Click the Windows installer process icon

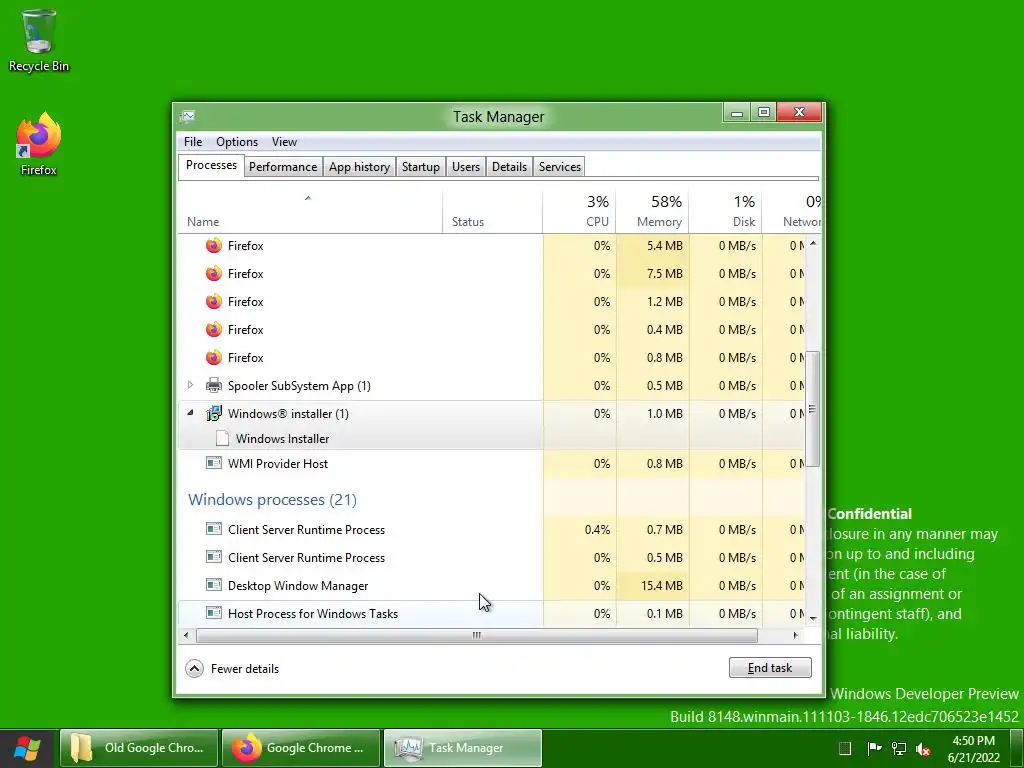click(214, 413)
